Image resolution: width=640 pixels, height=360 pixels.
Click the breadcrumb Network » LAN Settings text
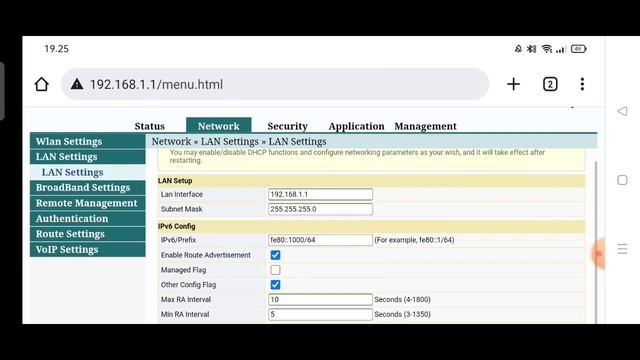pos(239,142)
